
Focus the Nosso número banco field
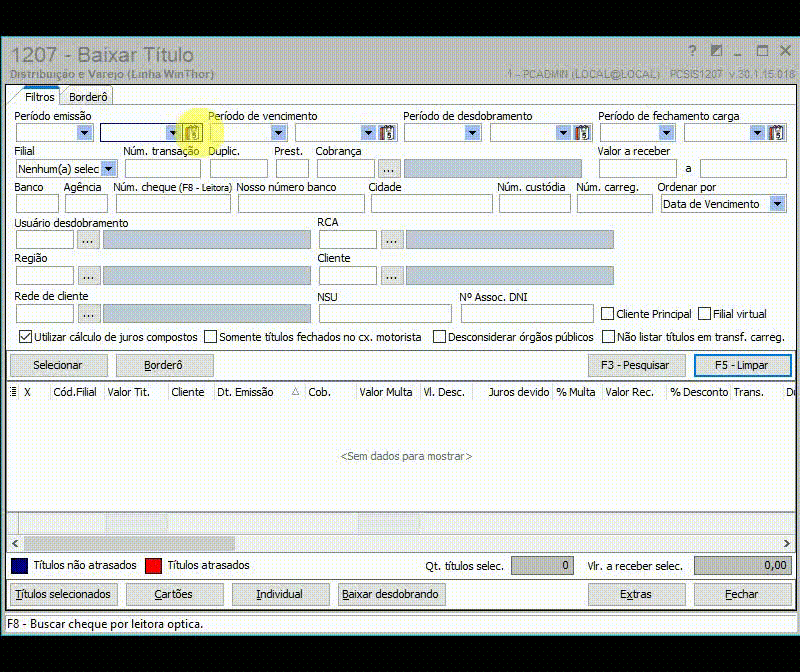pos(301,204)
